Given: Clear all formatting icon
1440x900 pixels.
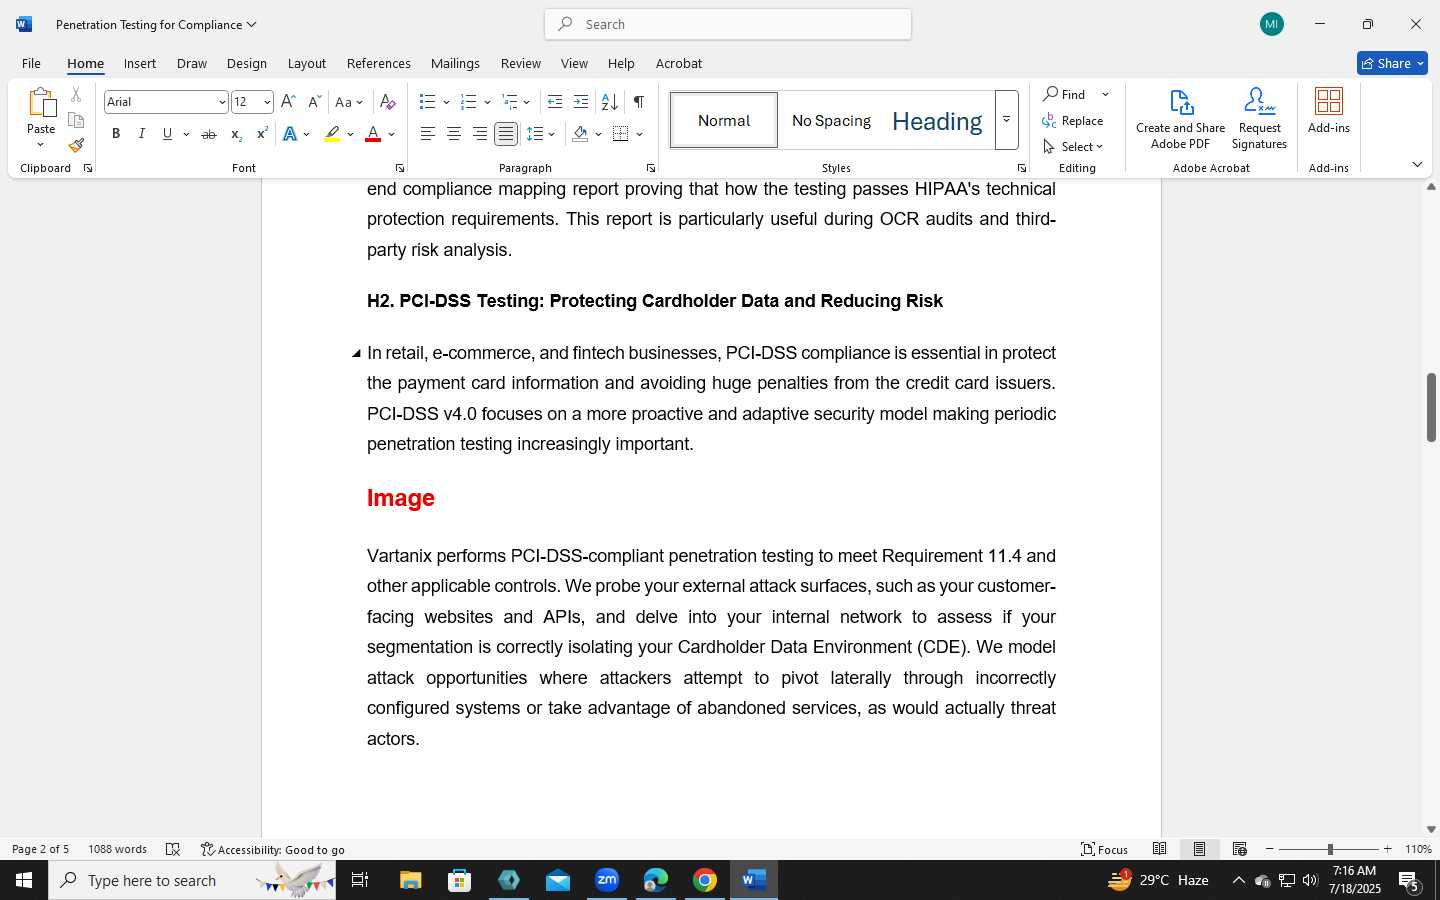Looking at the screenshot, I should (388, 102).
